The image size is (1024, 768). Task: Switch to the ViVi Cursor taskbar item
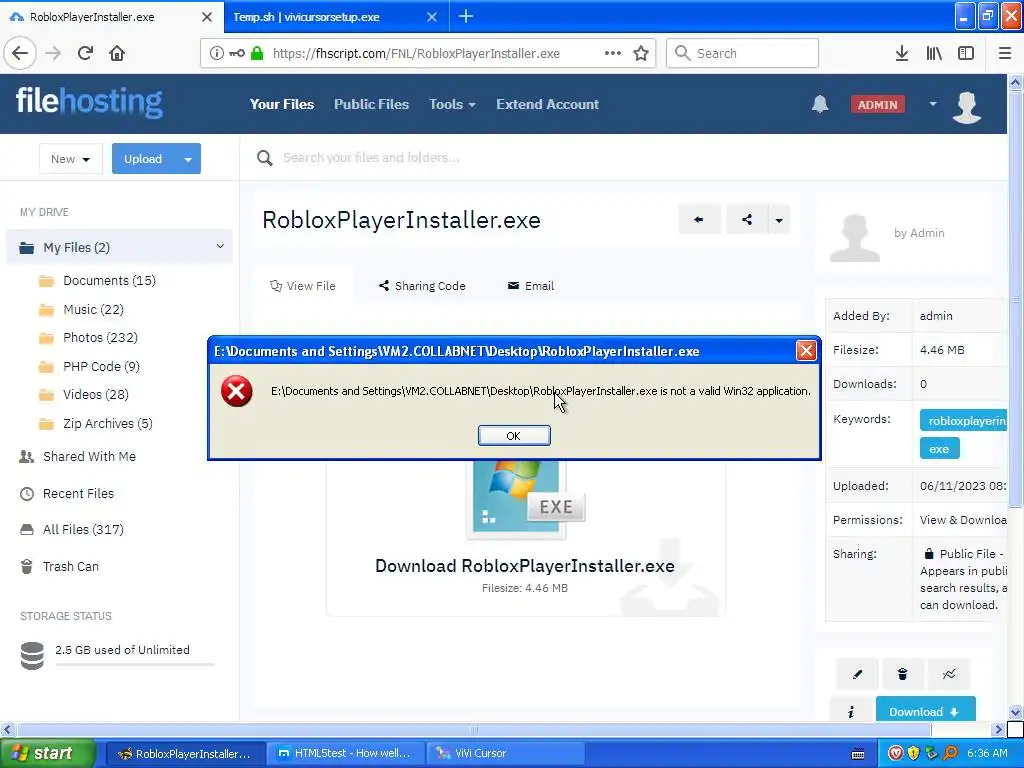tap(505, 753)
